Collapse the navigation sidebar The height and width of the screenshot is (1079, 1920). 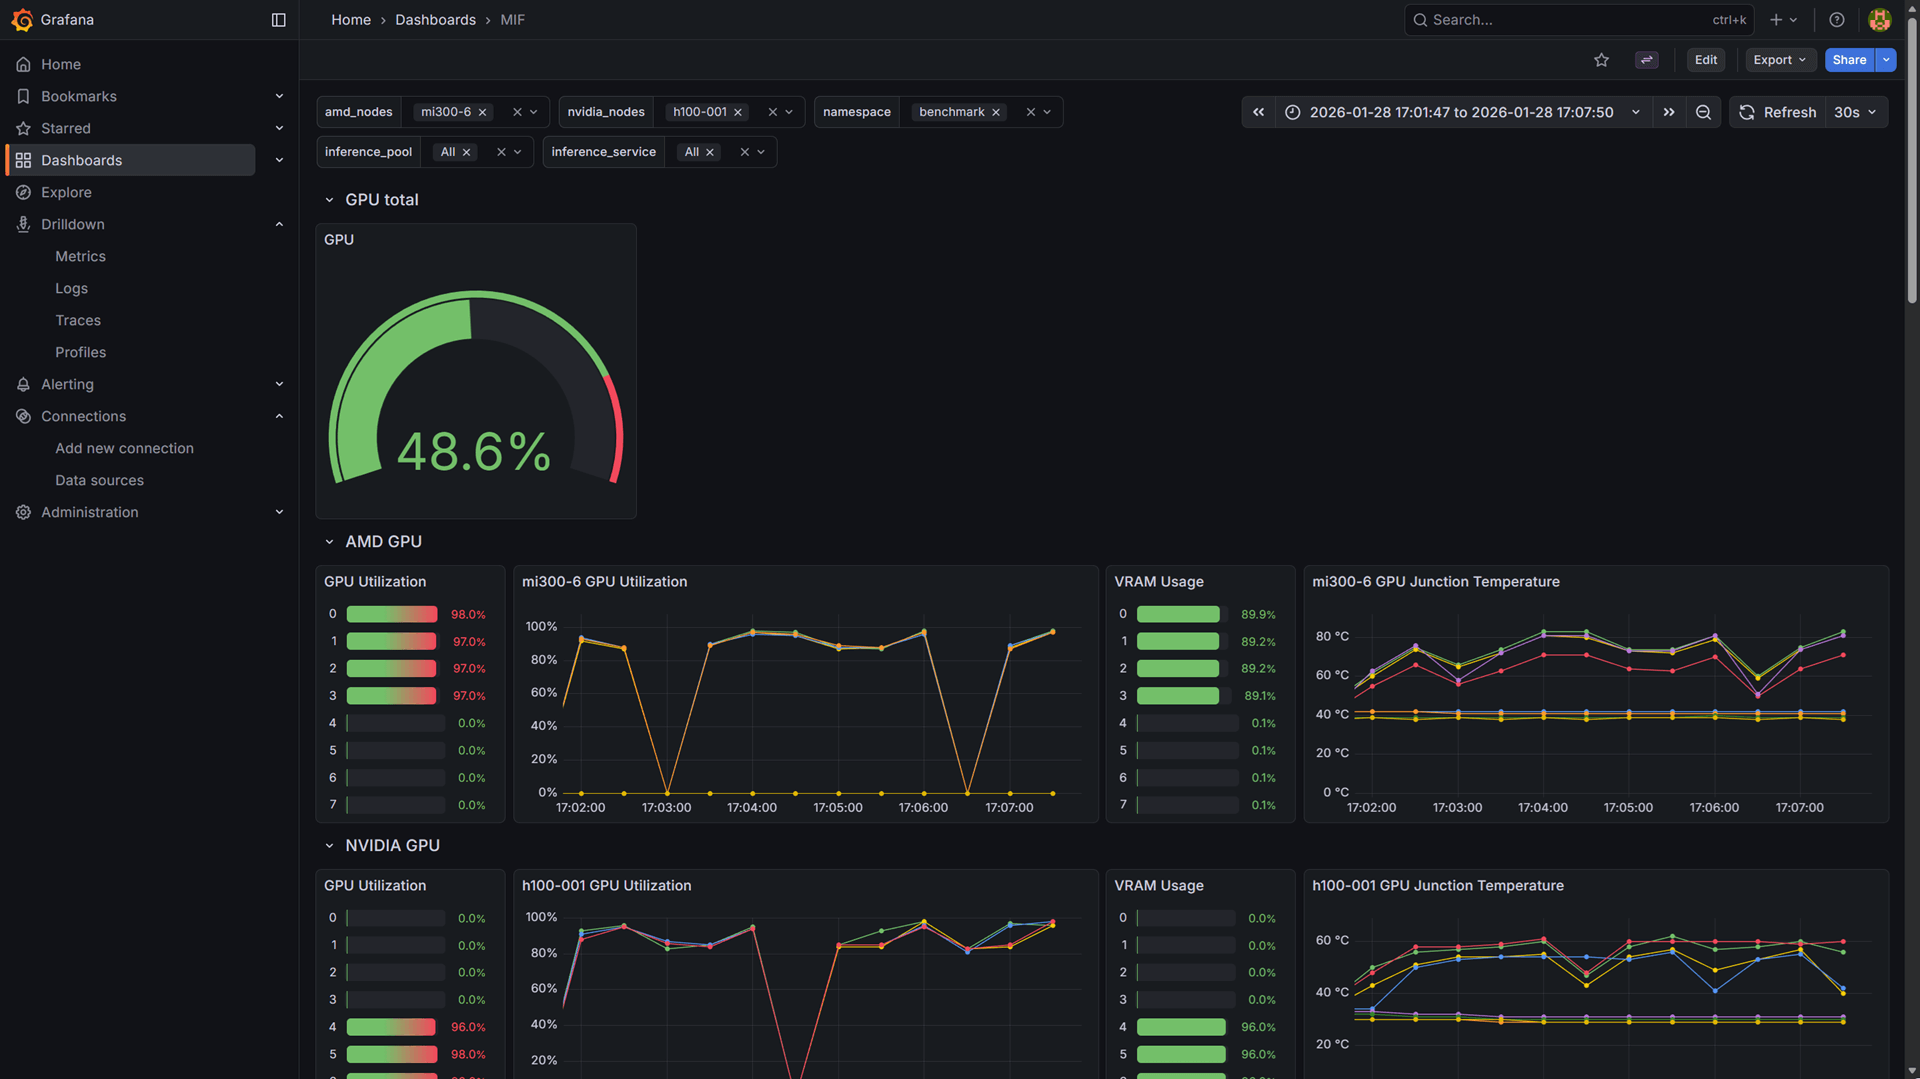click(277, 19)
